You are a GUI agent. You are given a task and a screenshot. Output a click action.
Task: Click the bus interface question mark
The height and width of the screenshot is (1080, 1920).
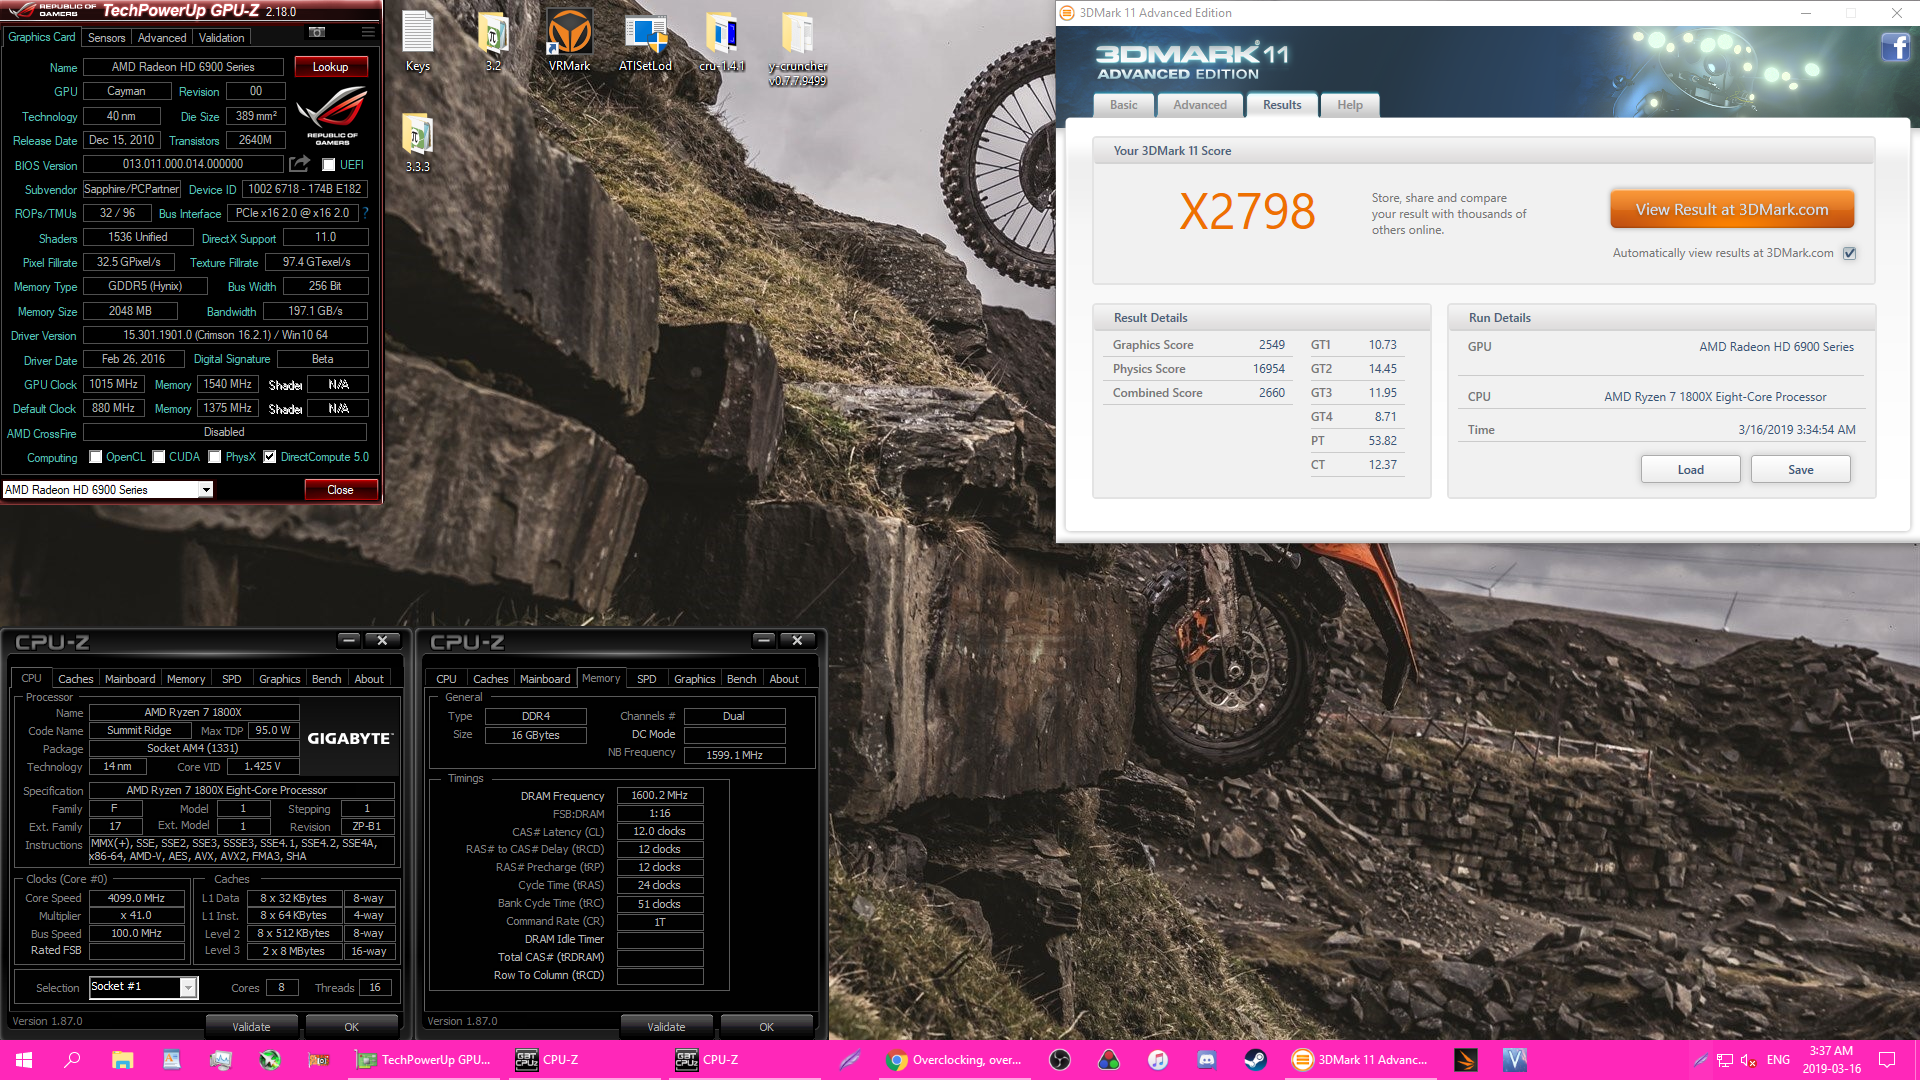[x=365, y=213]
